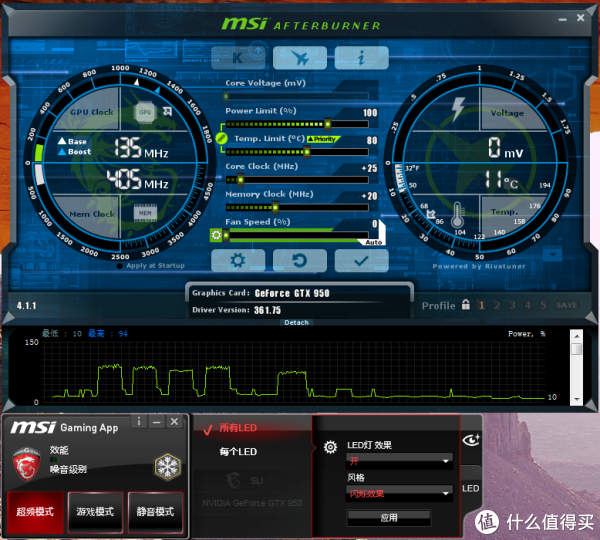Click the fan speed gear icon
Viewport: 600px width, 540px height.
pyautogui.click(x=216, y=235)
